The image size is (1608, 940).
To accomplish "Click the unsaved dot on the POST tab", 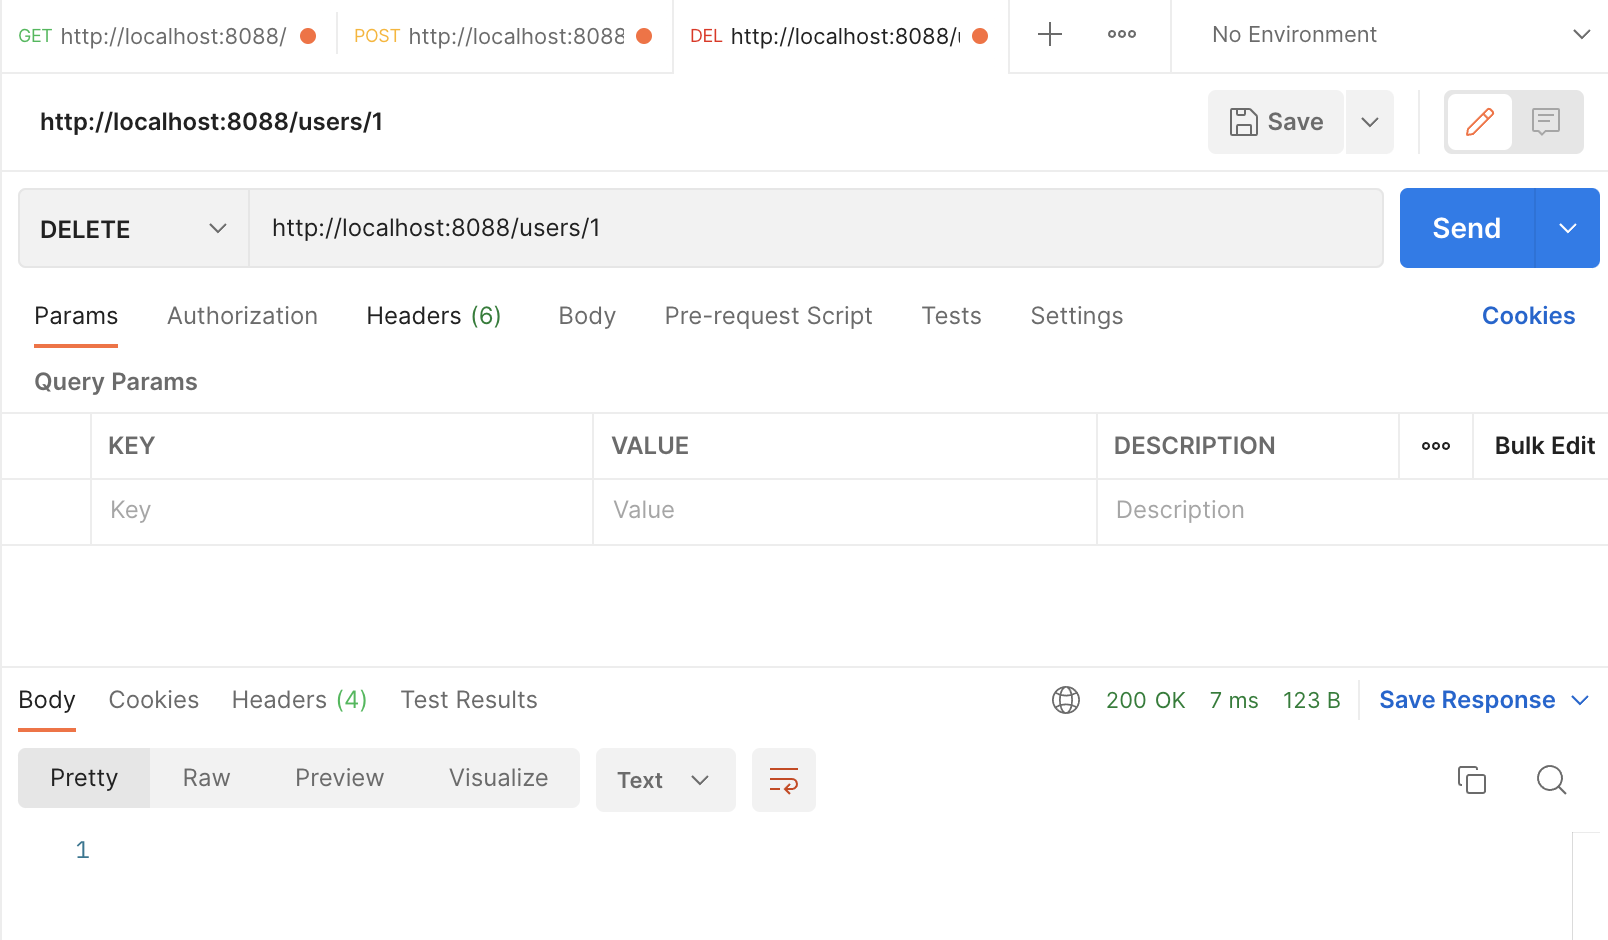I will click(x=644, y=36).
